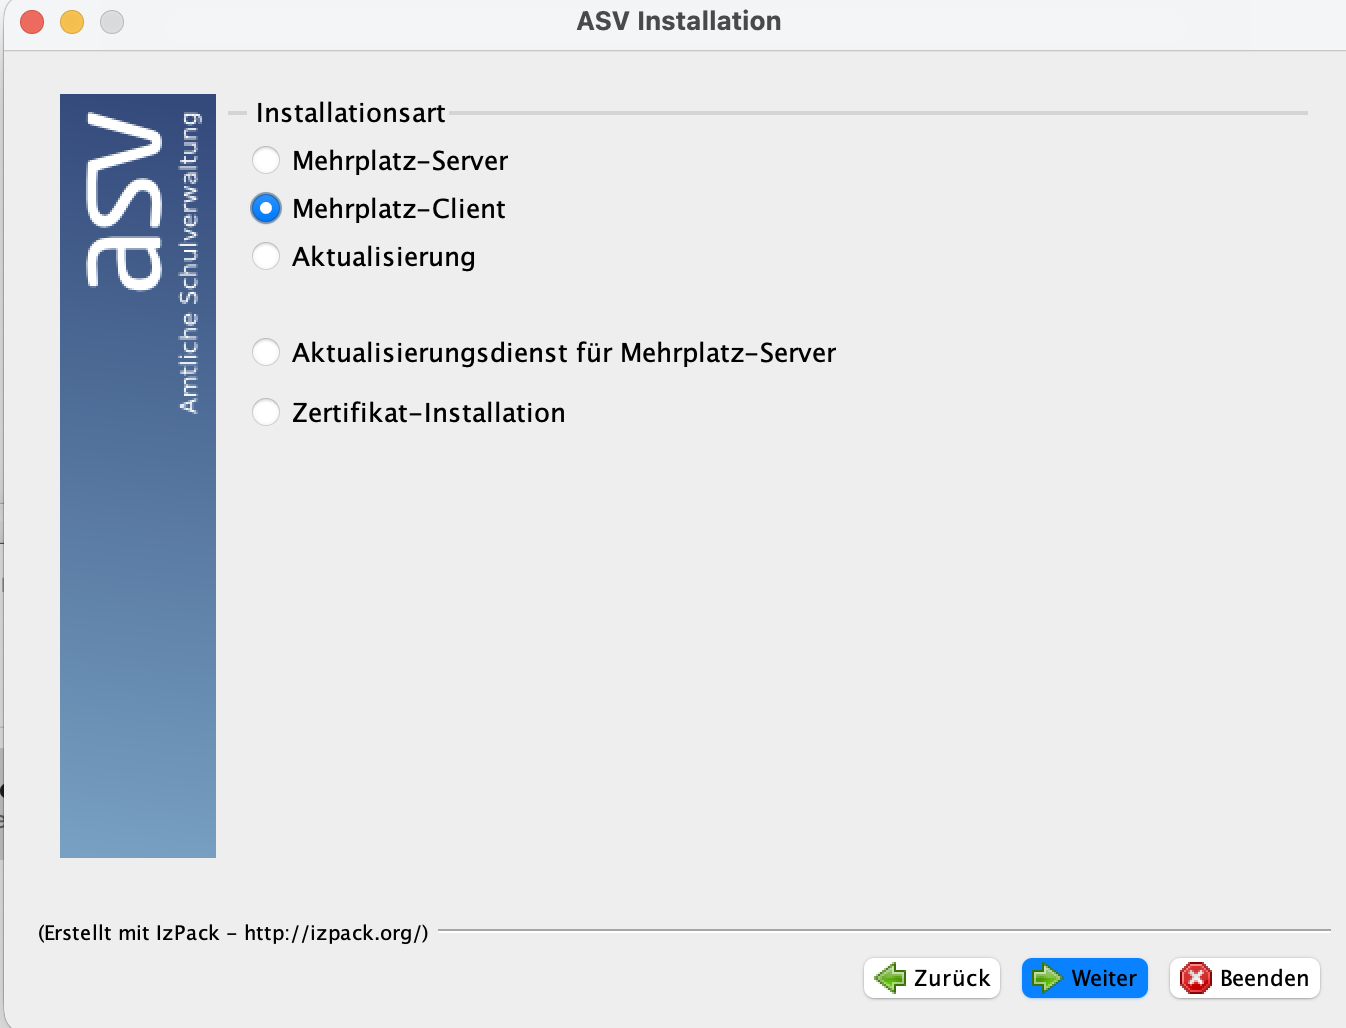
Task: Click the gray disabled zoom window button
Action: [112, 21]
